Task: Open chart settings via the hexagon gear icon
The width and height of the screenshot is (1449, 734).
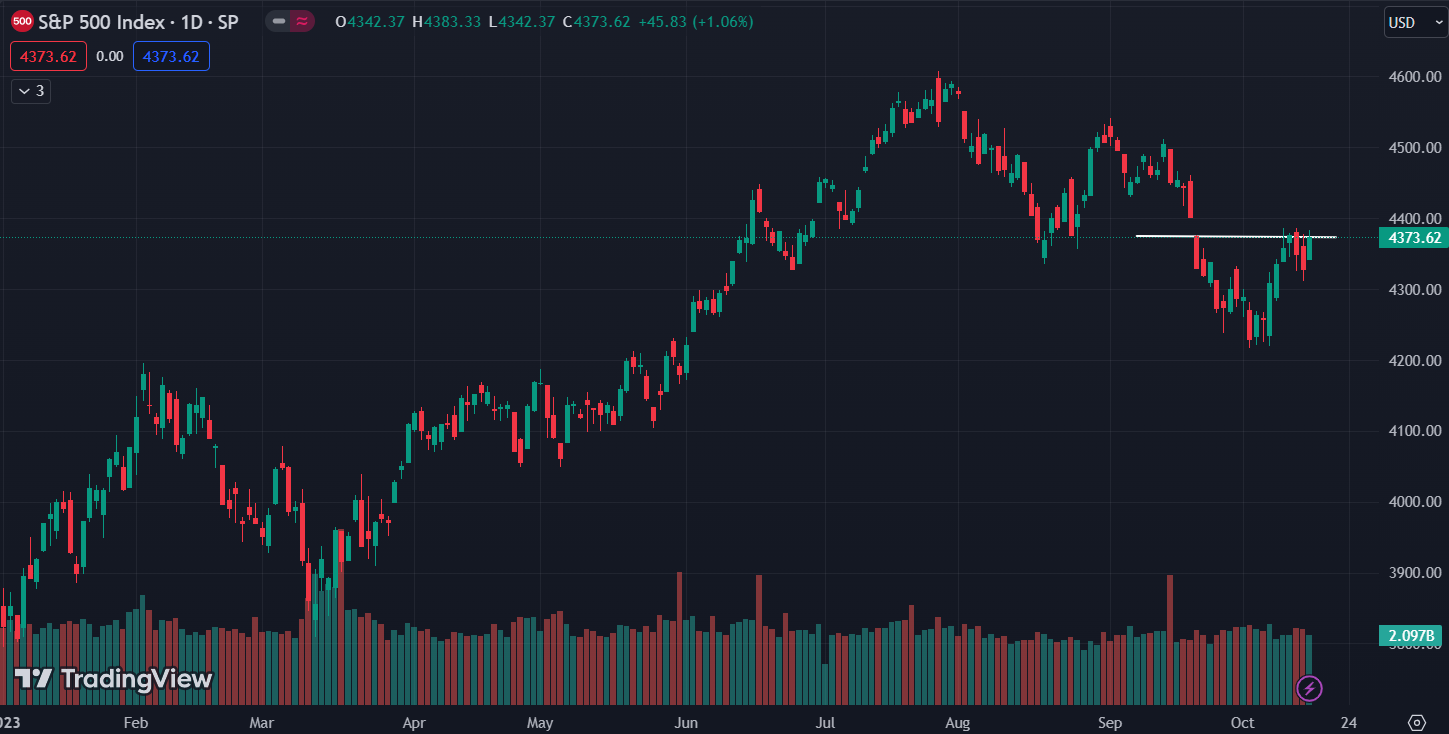Action: point(1416,722)
